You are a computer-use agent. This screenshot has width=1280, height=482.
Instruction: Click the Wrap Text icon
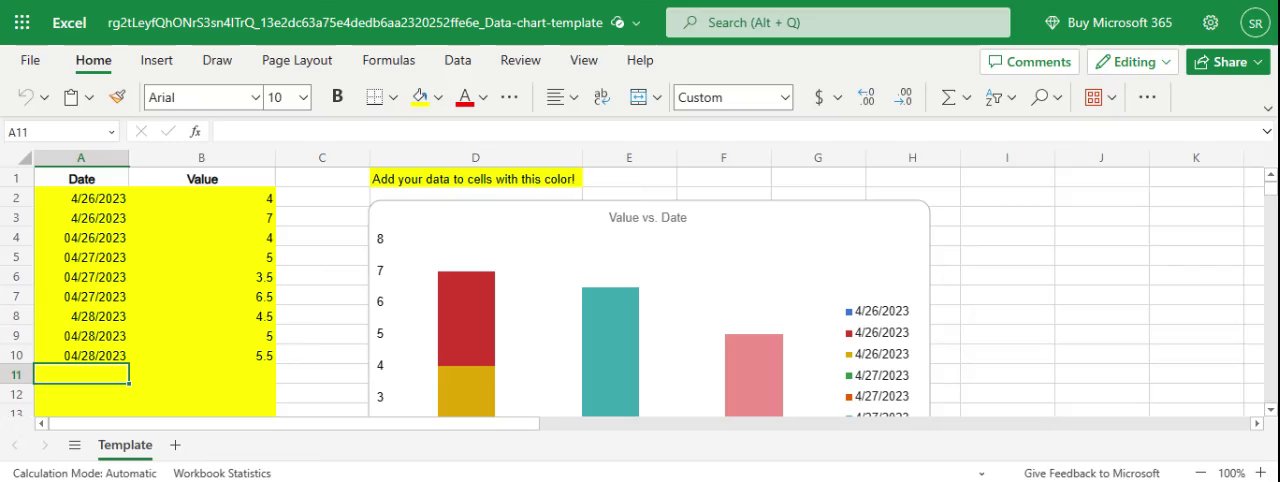601,97
